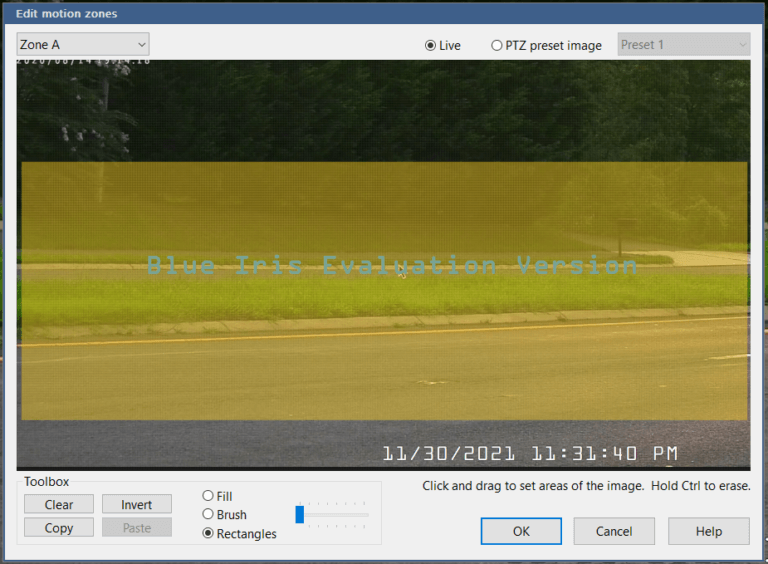768x564 pixels.
Task: Click the grayed Paste button
Action: [137, 528]
